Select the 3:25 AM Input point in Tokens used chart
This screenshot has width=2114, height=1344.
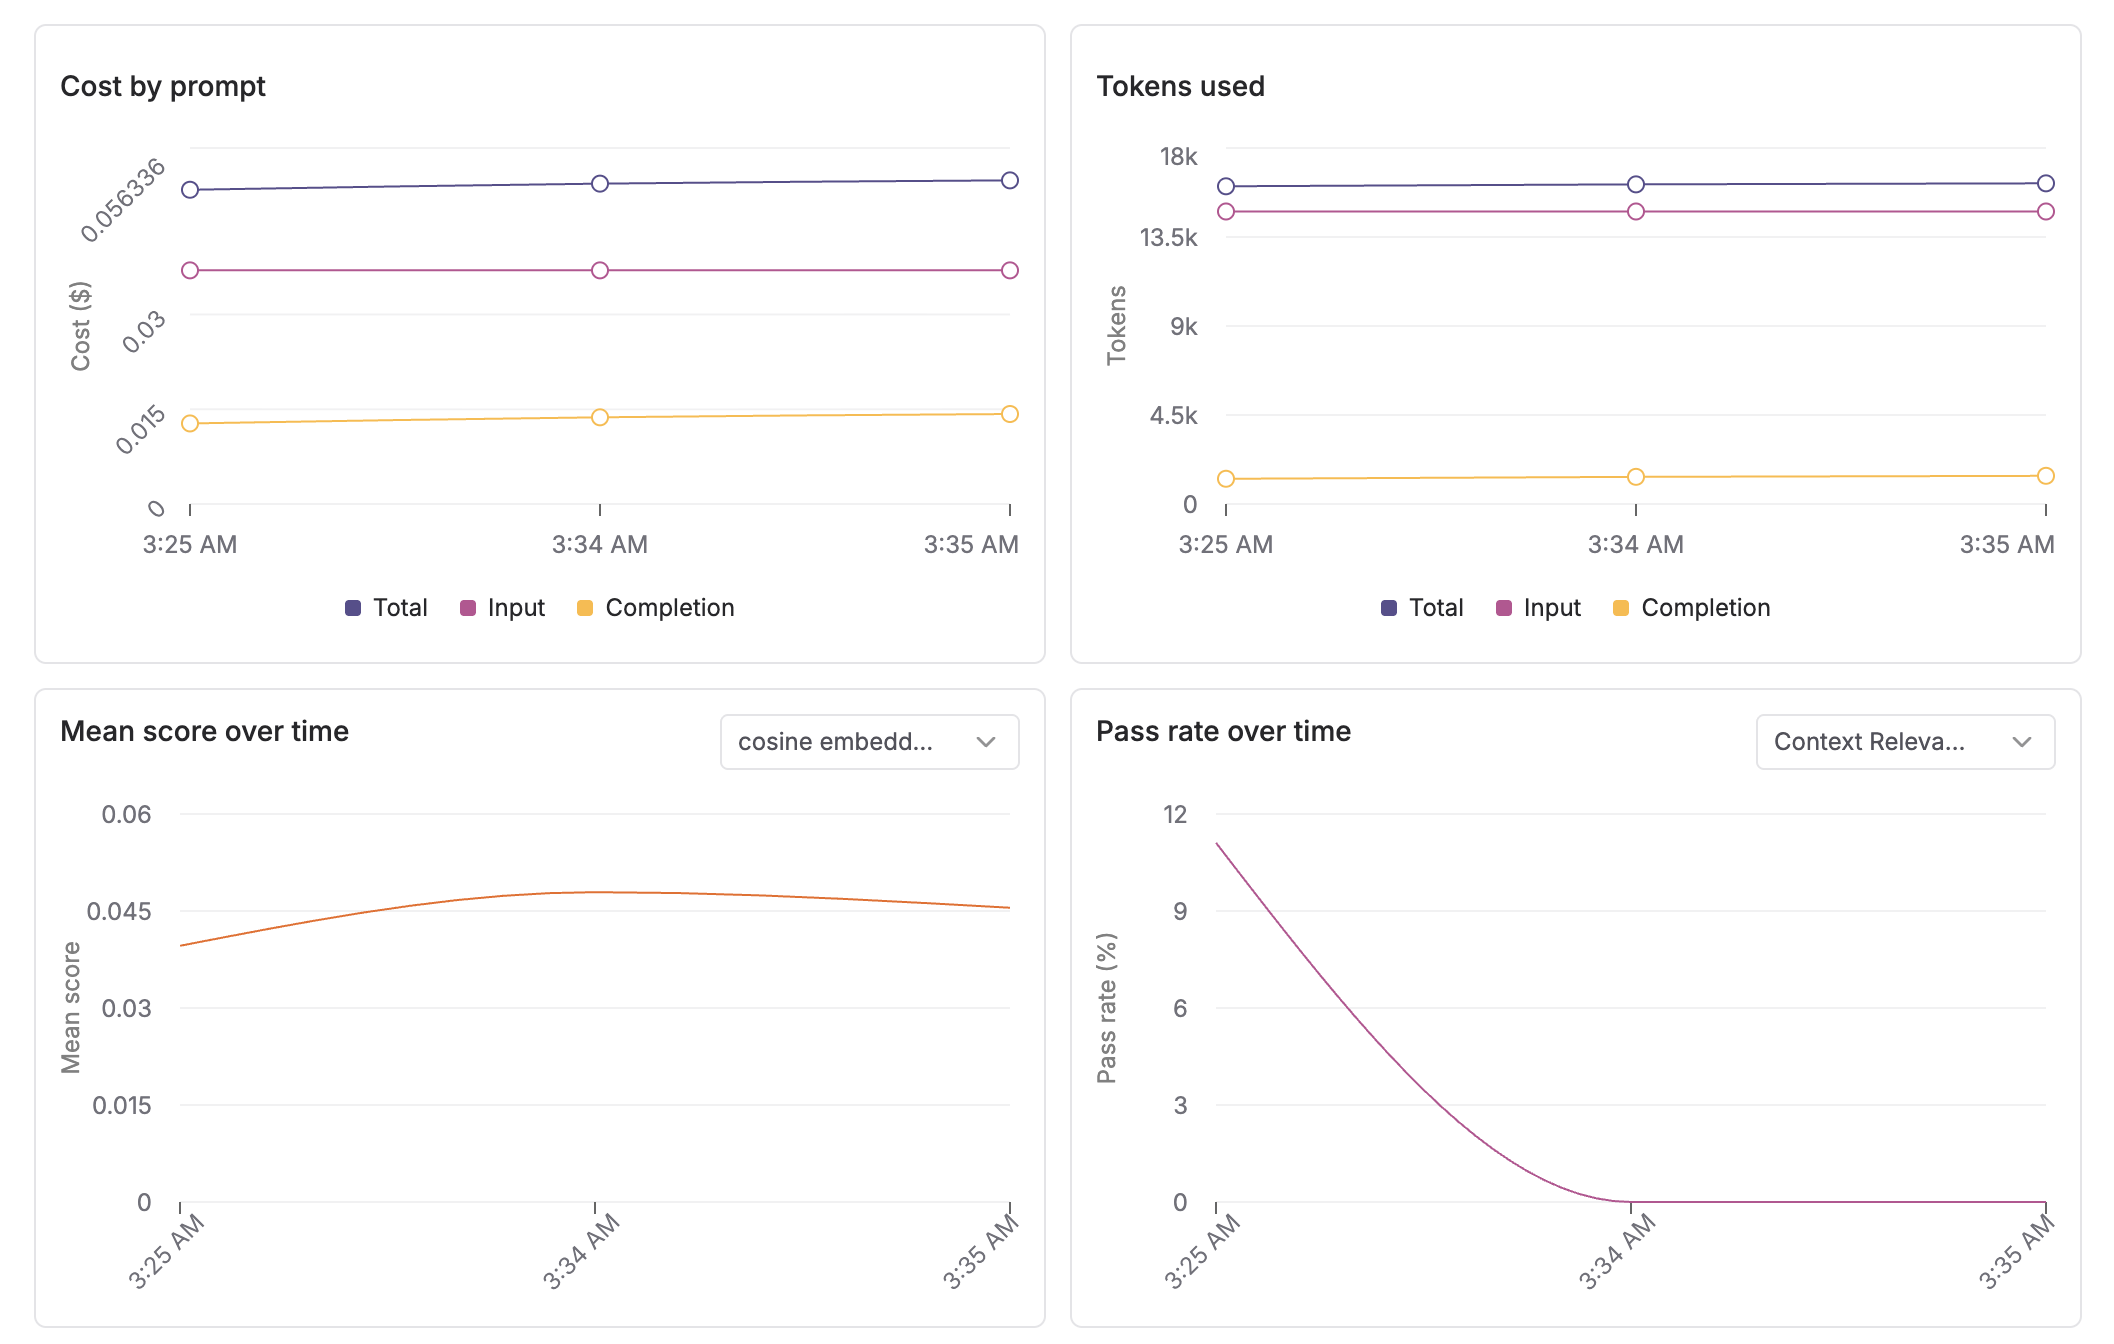1225,210
